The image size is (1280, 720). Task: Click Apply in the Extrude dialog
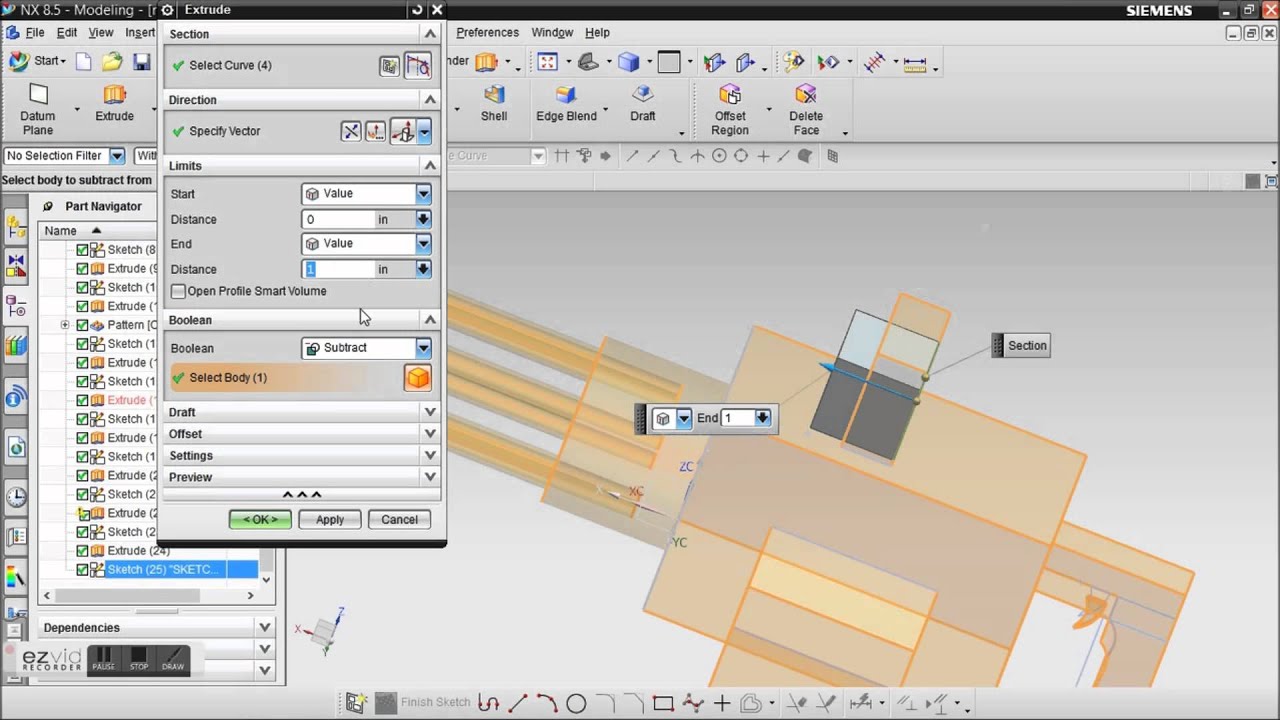click(x=330, y=520)
